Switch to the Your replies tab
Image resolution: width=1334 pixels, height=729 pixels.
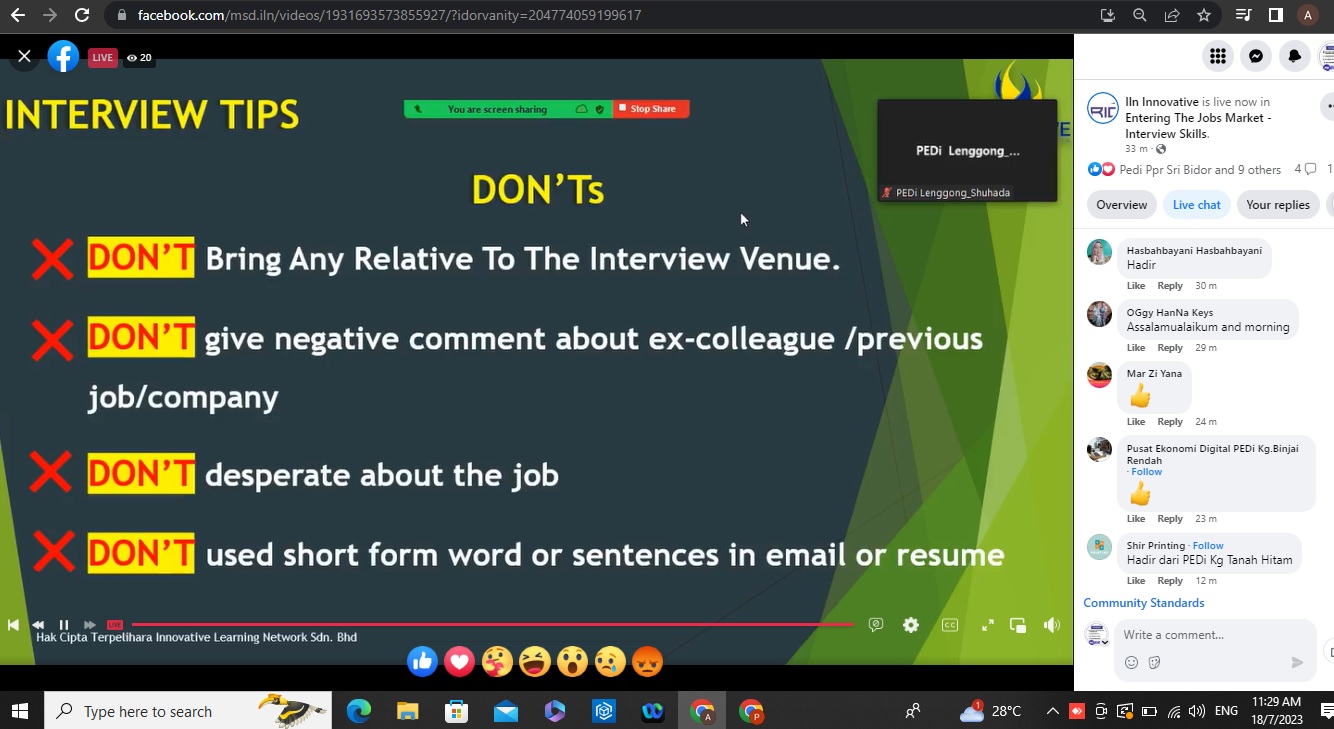pos(1277,205)
